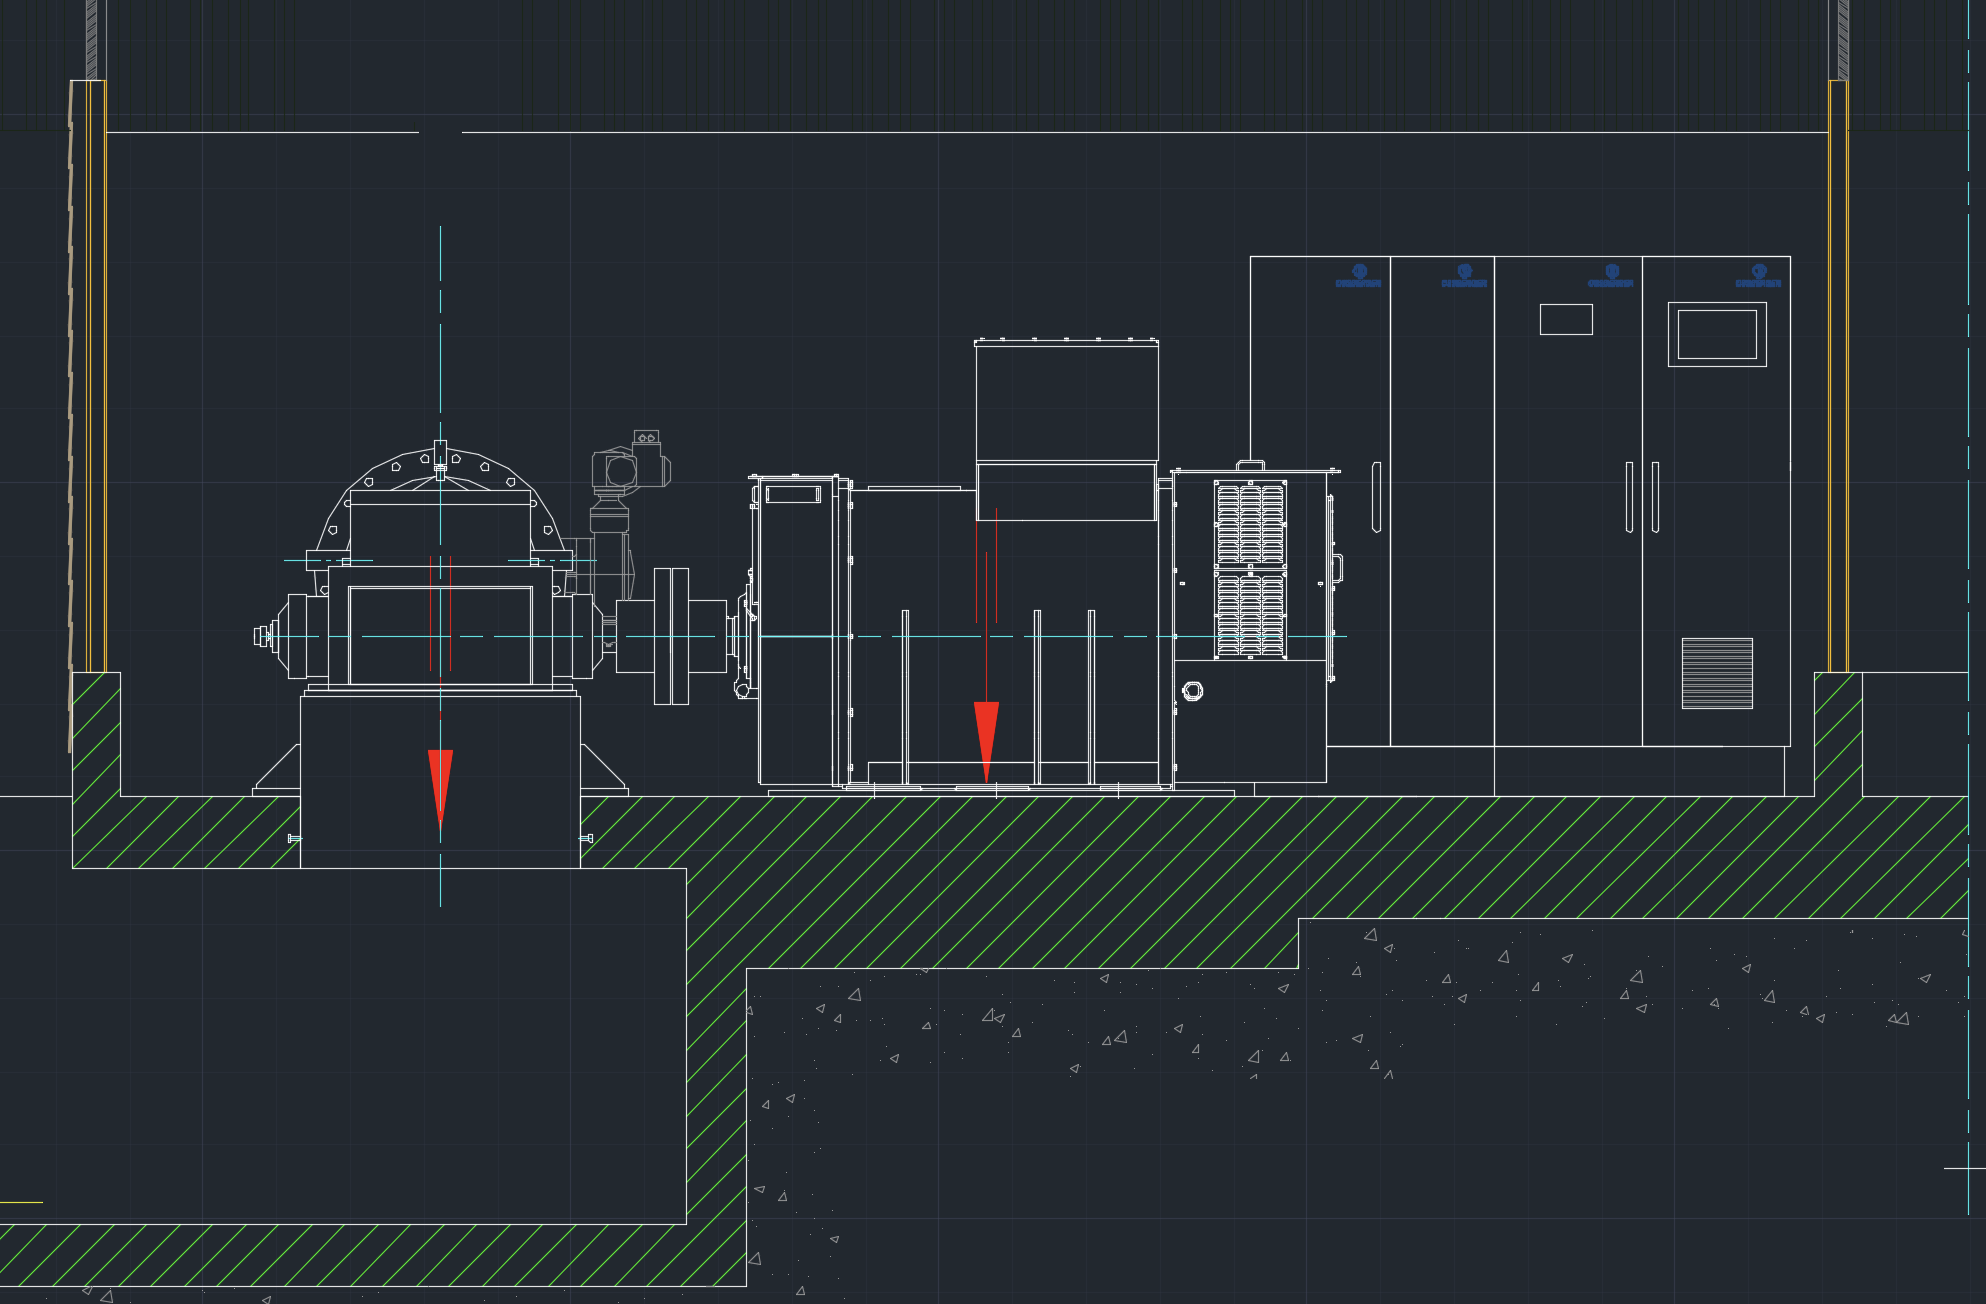Click the small ring fitting below the louvers

click(1192, 690)
